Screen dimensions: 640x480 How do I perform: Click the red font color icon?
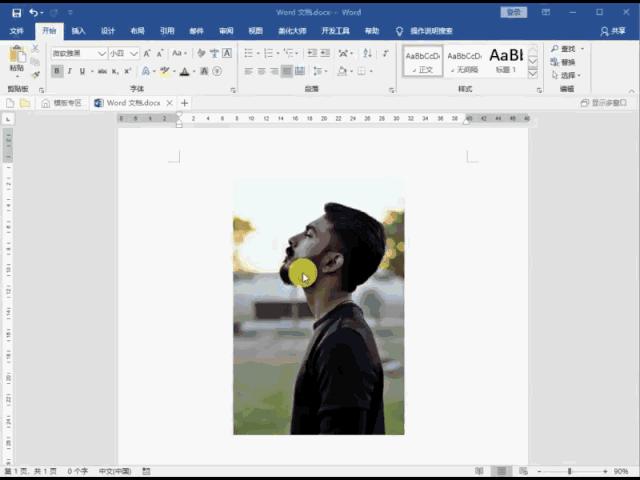[x=184, y=71]
